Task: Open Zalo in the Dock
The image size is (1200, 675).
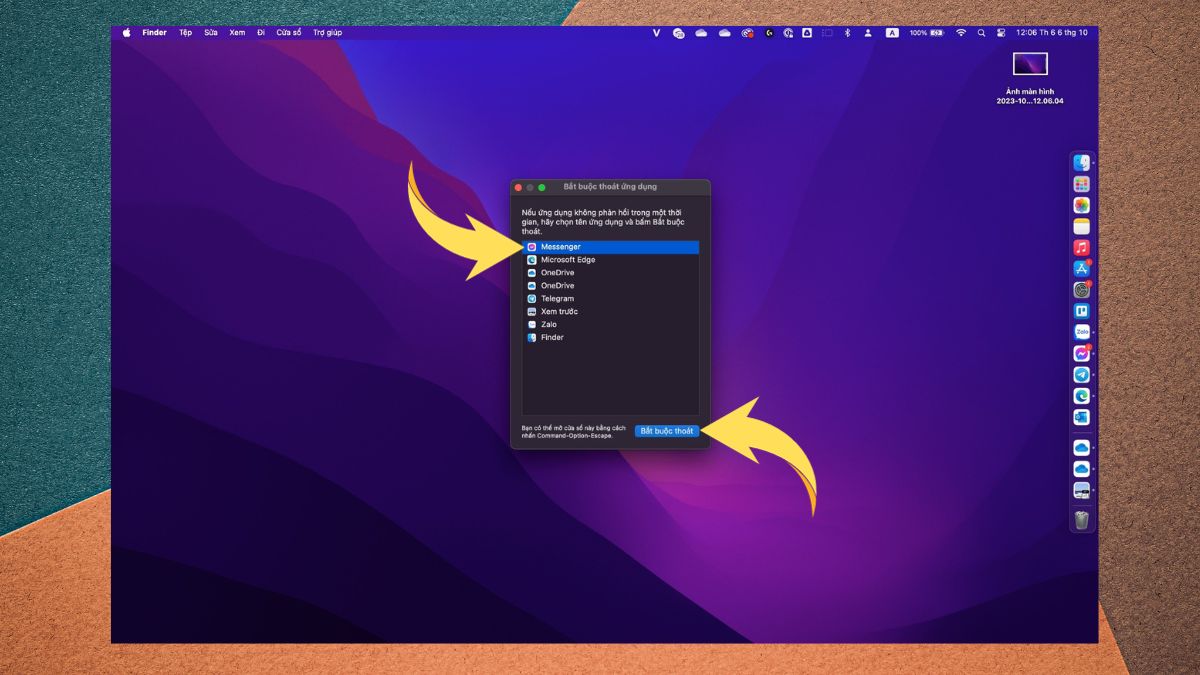Action: [1081, 332]
